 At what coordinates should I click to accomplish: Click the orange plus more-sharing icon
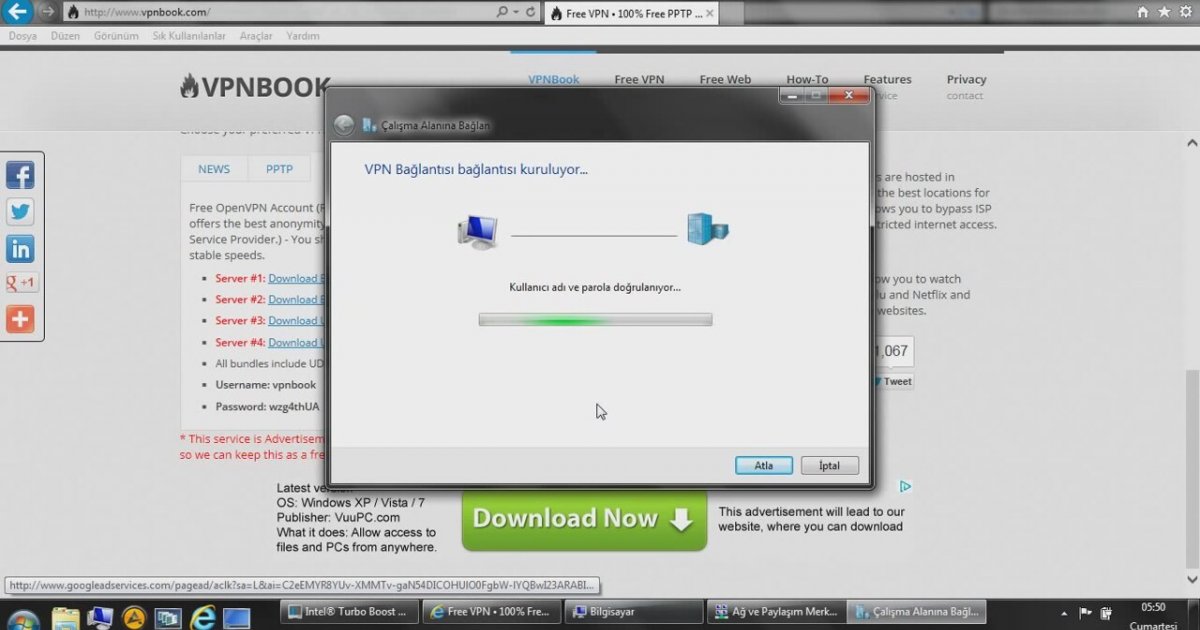[x=20, y=319]
